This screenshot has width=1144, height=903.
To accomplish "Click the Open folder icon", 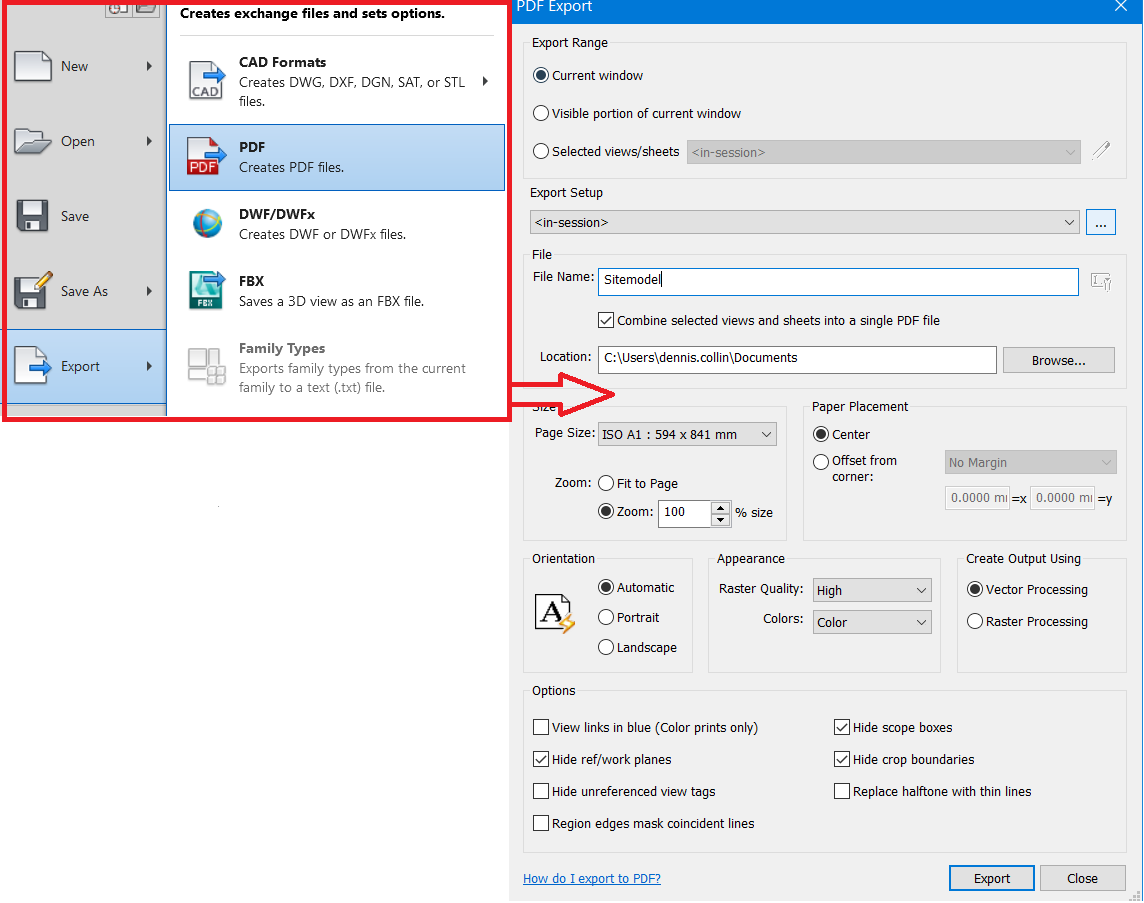I will 32,141.
